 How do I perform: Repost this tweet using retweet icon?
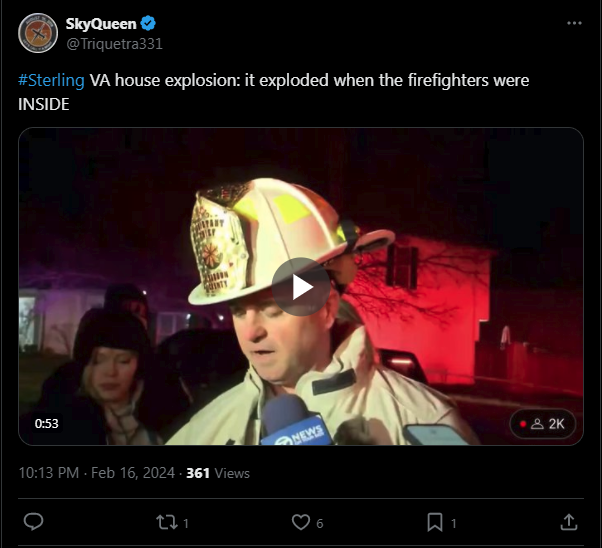tap(167, 522)
